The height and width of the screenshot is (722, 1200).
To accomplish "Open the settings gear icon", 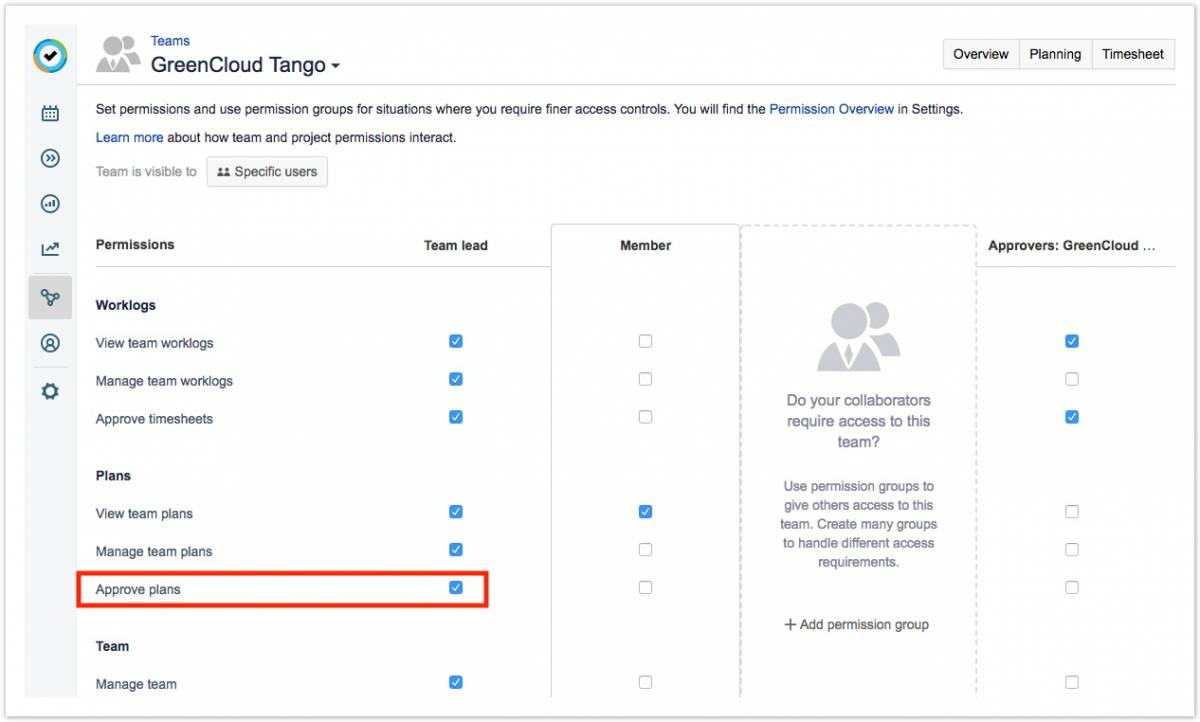I will click(50, 391).
